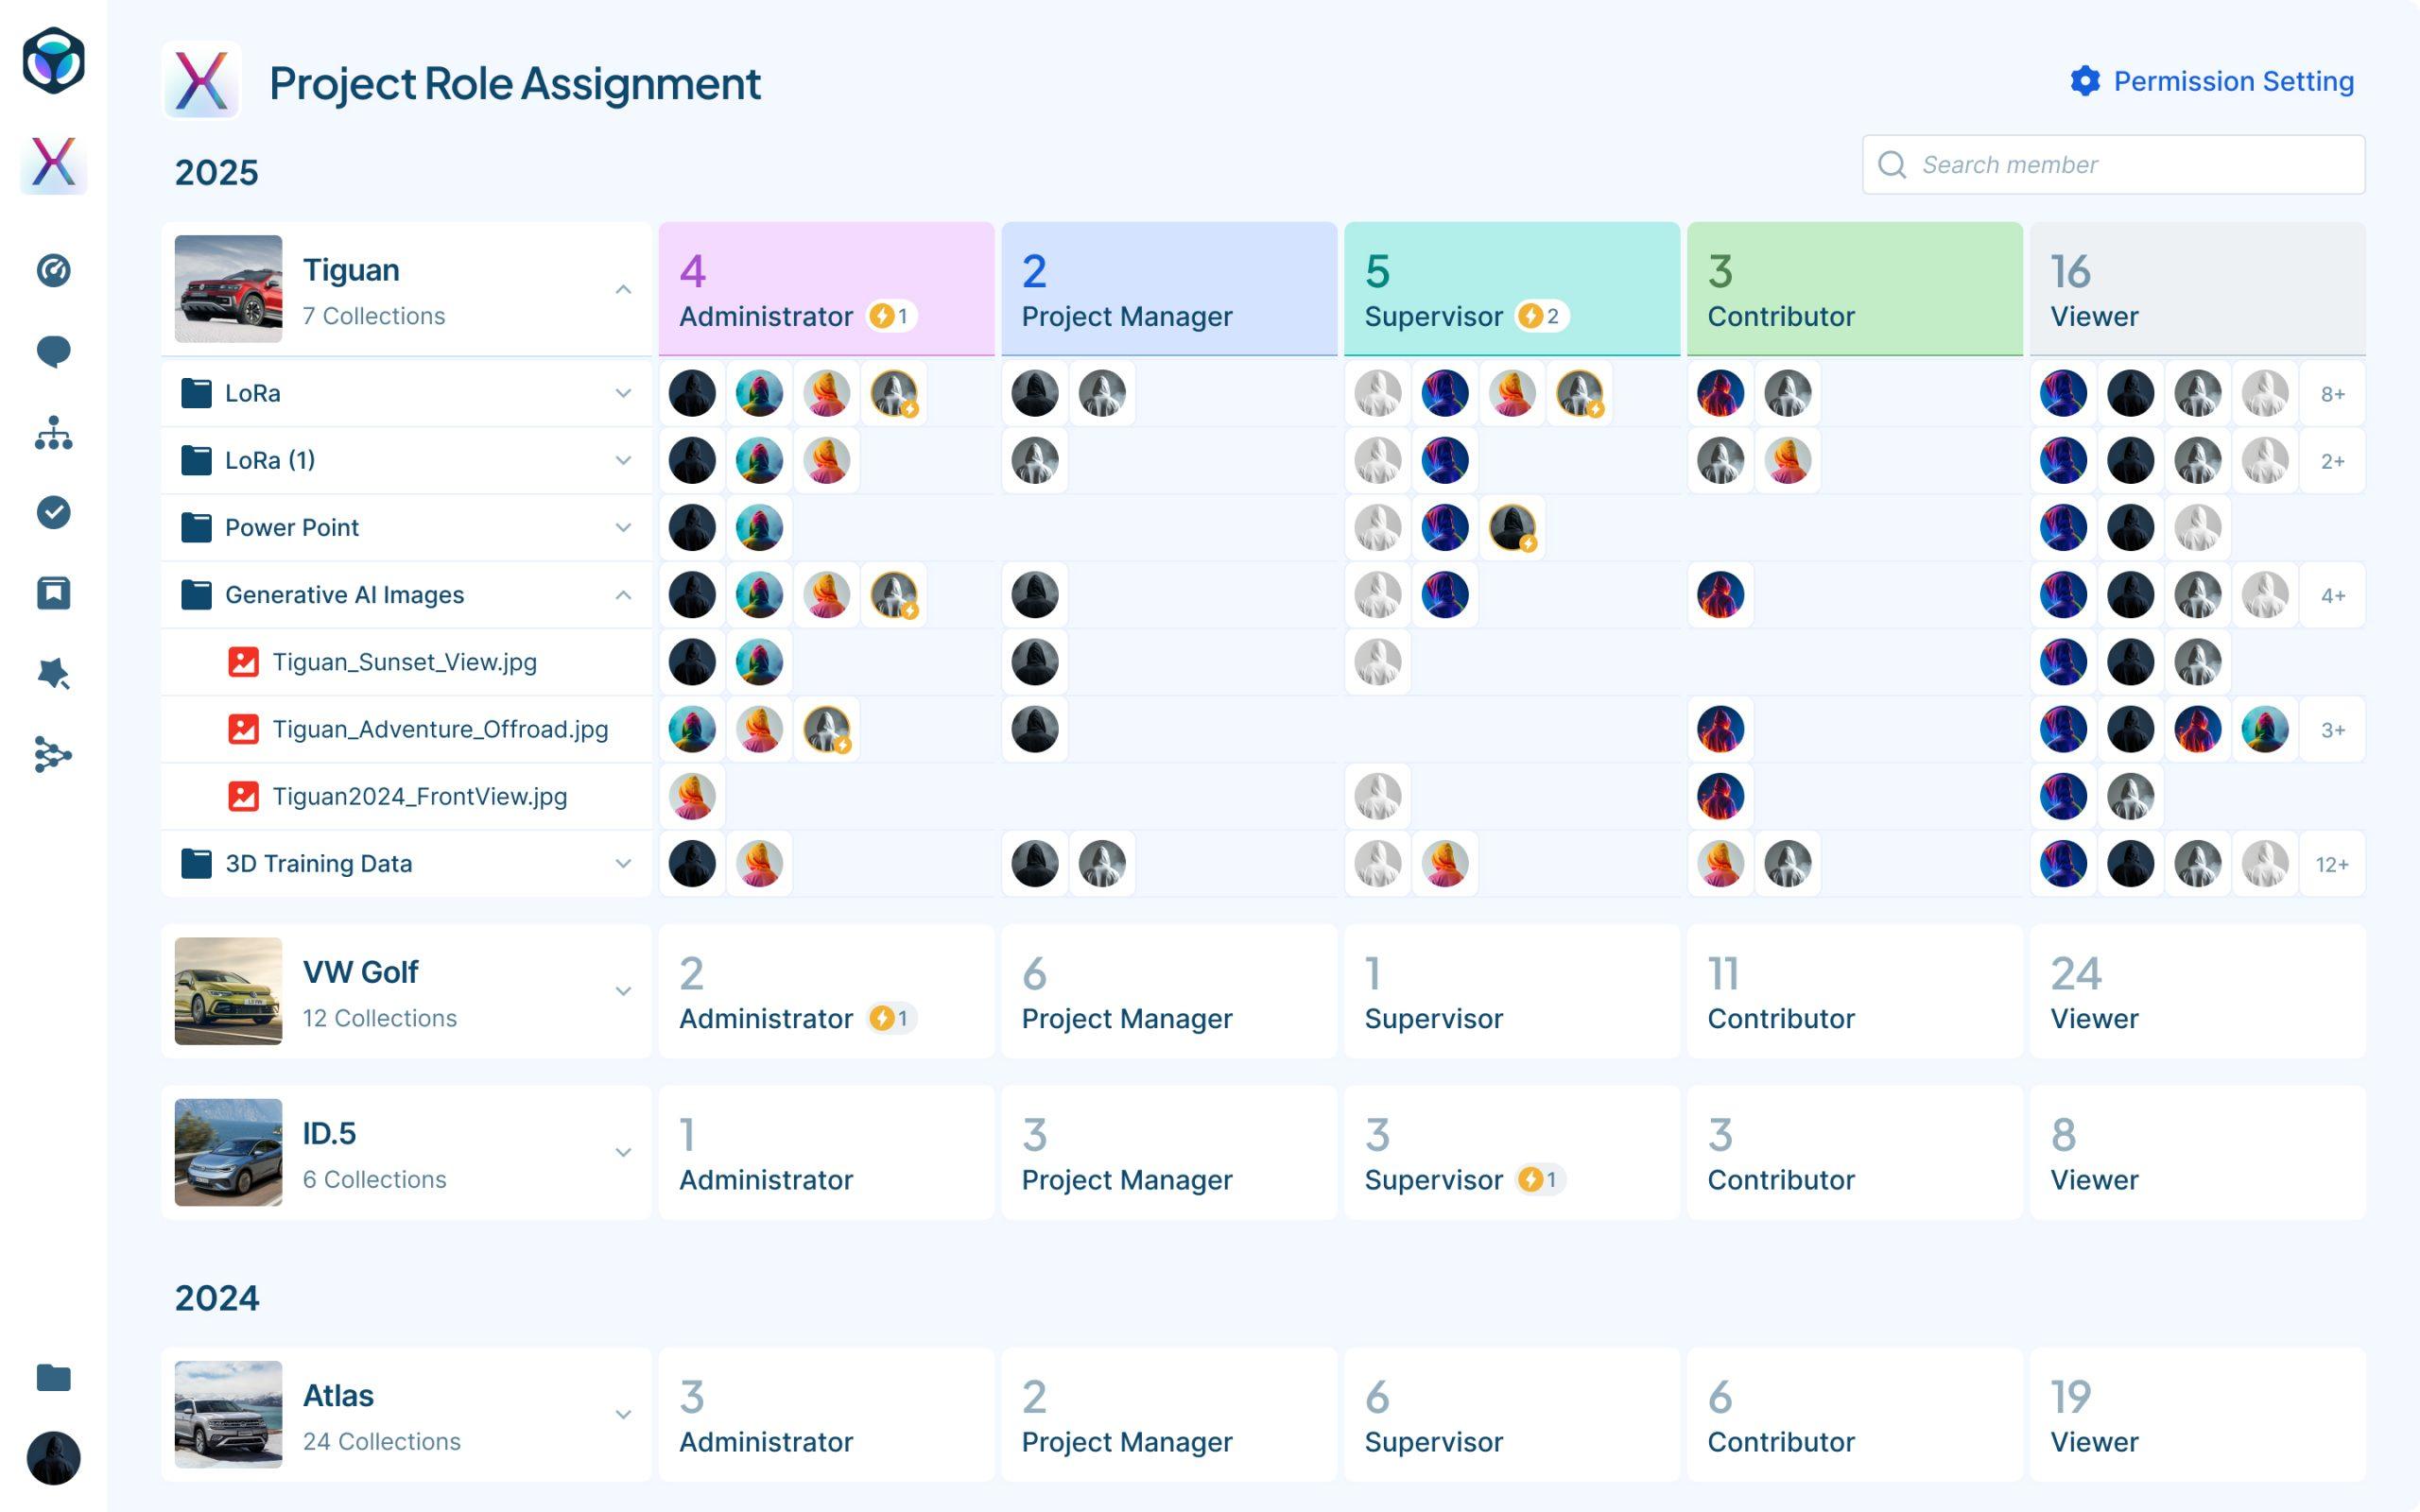Click your profile avatar at sidebar bottom

pos(54,1457)
